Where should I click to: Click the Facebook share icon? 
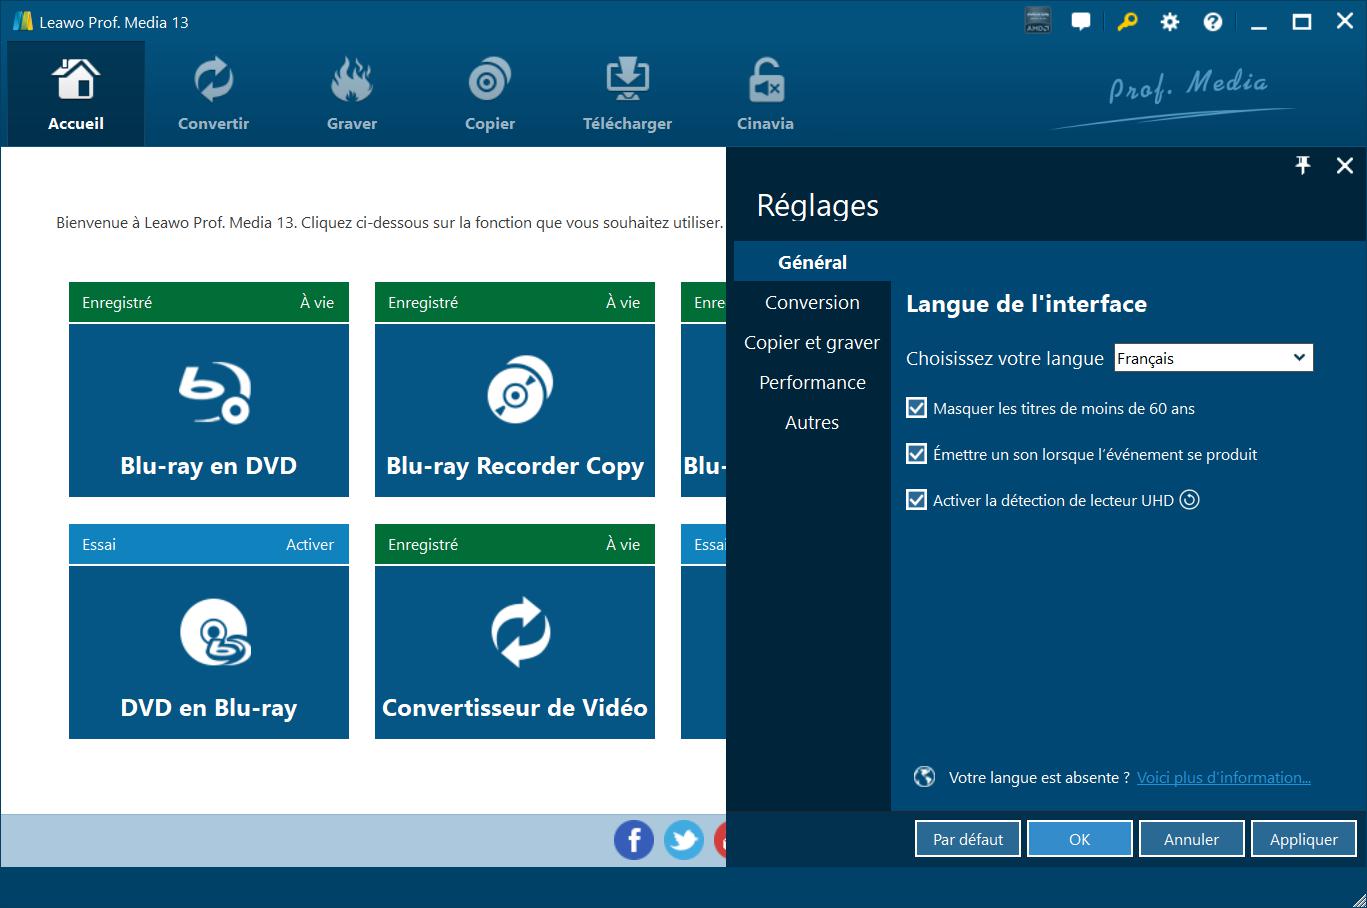pyautogui.click(x=634, y=840)
